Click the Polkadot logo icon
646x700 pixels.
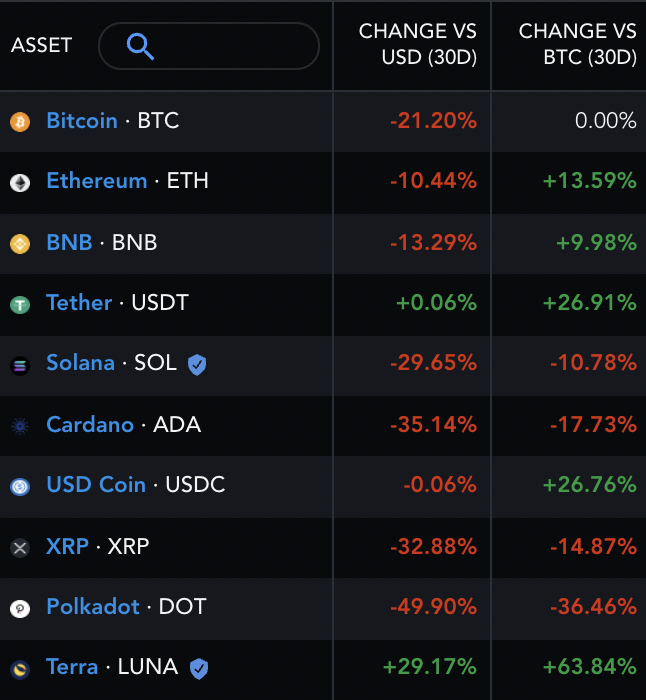20,608
